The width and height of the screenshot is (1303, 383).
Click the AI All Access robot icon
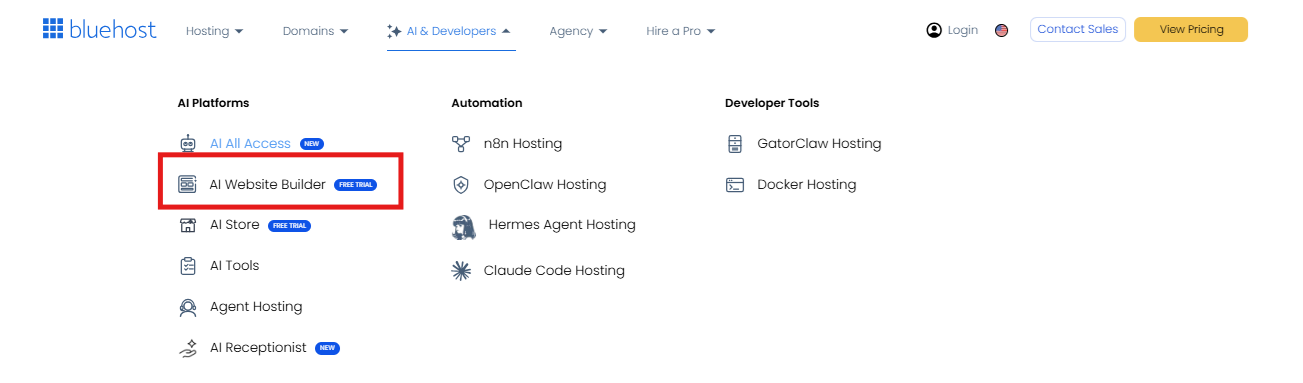click(x=187, y=143)
